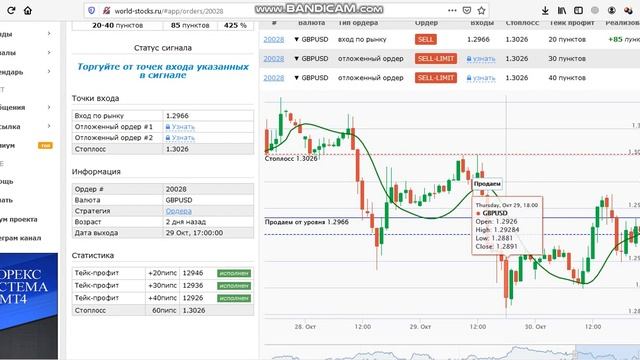
Task: Open browser downloads arrow icon
Action: (x=545, y=11)
